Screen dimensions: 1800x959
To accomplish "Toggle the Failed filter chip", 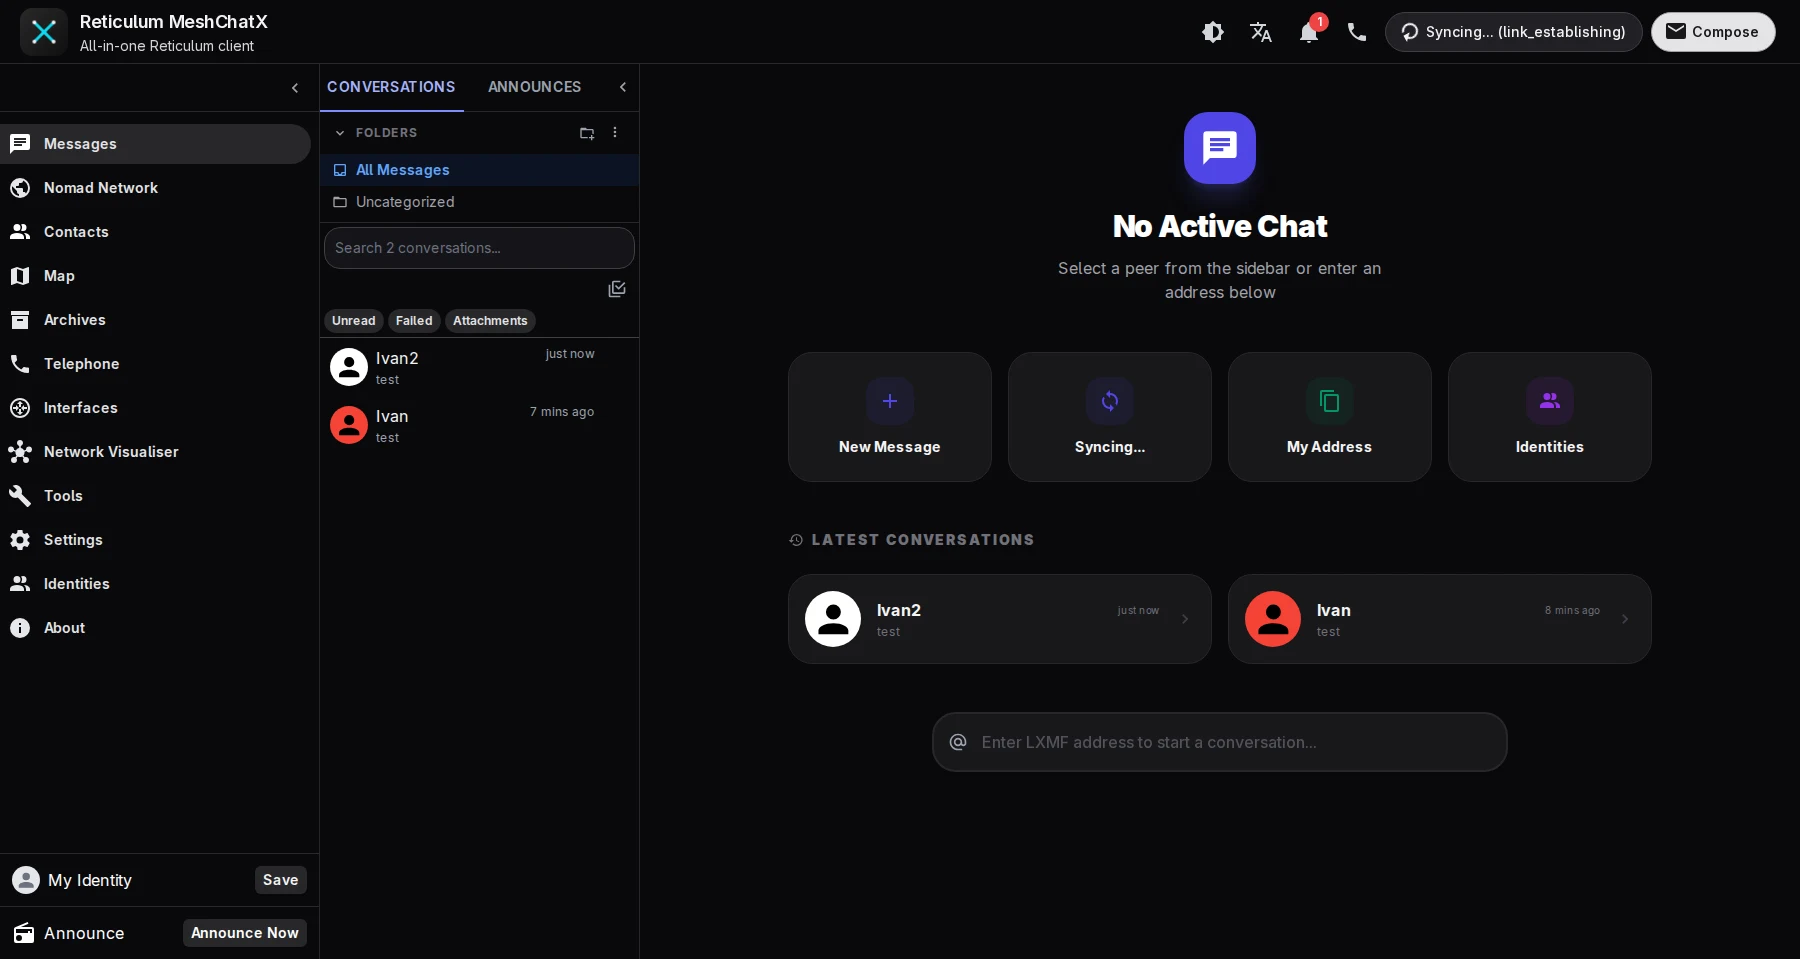I will point(414,321).
